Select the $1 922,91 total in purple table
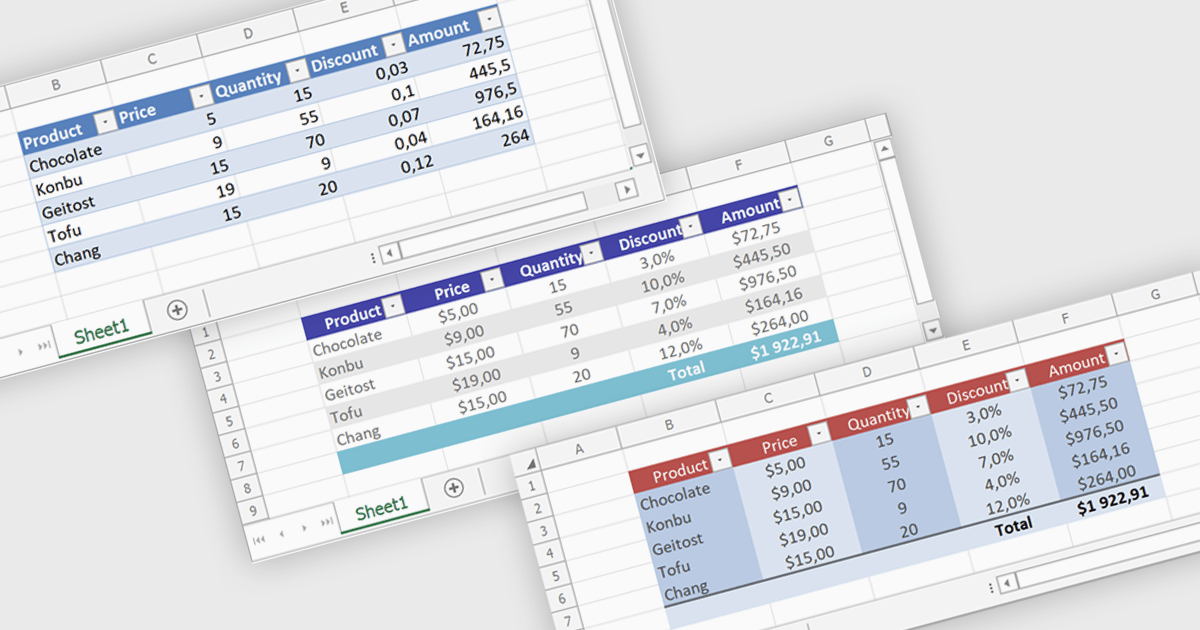1200x630 pixels. [x=785, y=346]
